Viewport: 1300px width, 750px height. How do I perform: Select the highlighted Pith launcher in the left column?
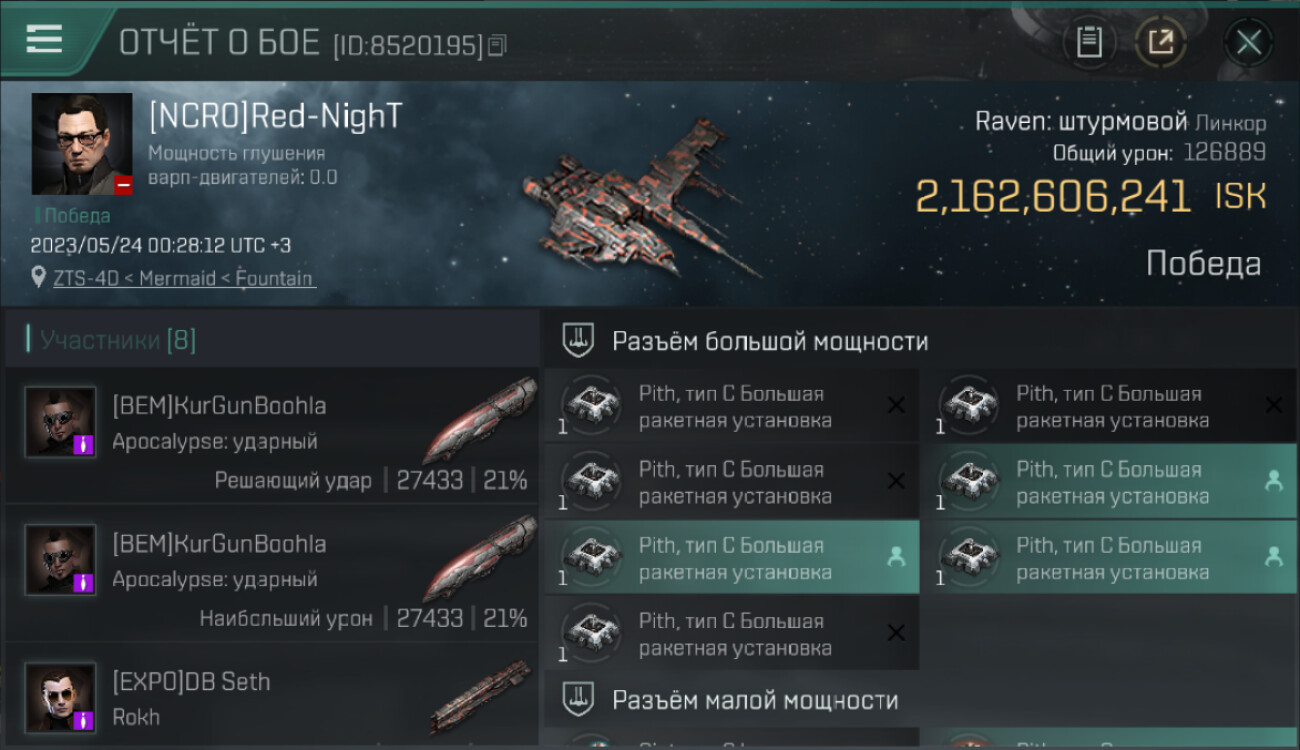coord(732,557)
